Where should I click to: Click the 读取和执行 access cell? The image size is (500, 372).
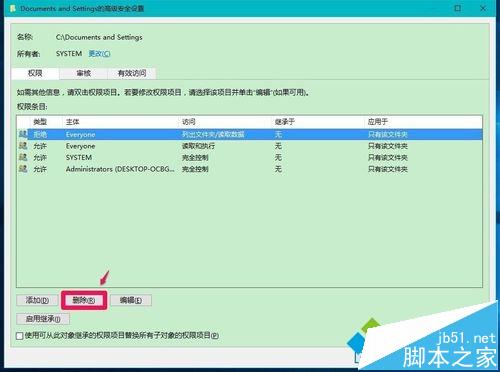198,146
